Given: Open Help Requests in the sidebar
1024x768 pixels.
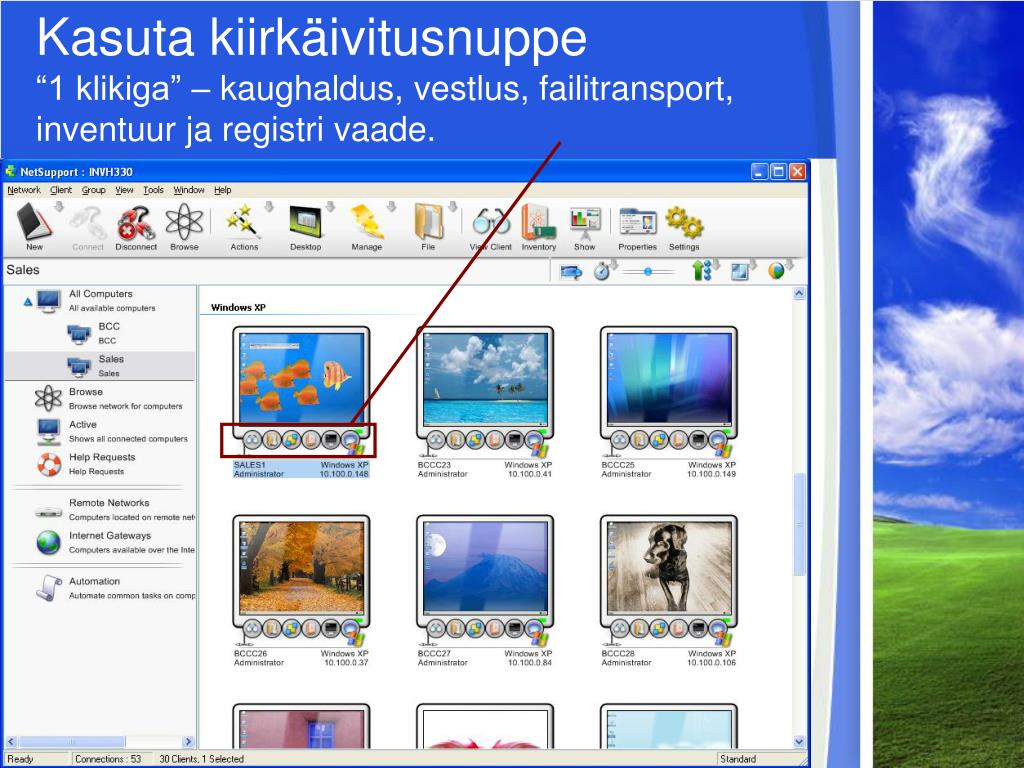Looking at the screenshot, I should (85, 464).
